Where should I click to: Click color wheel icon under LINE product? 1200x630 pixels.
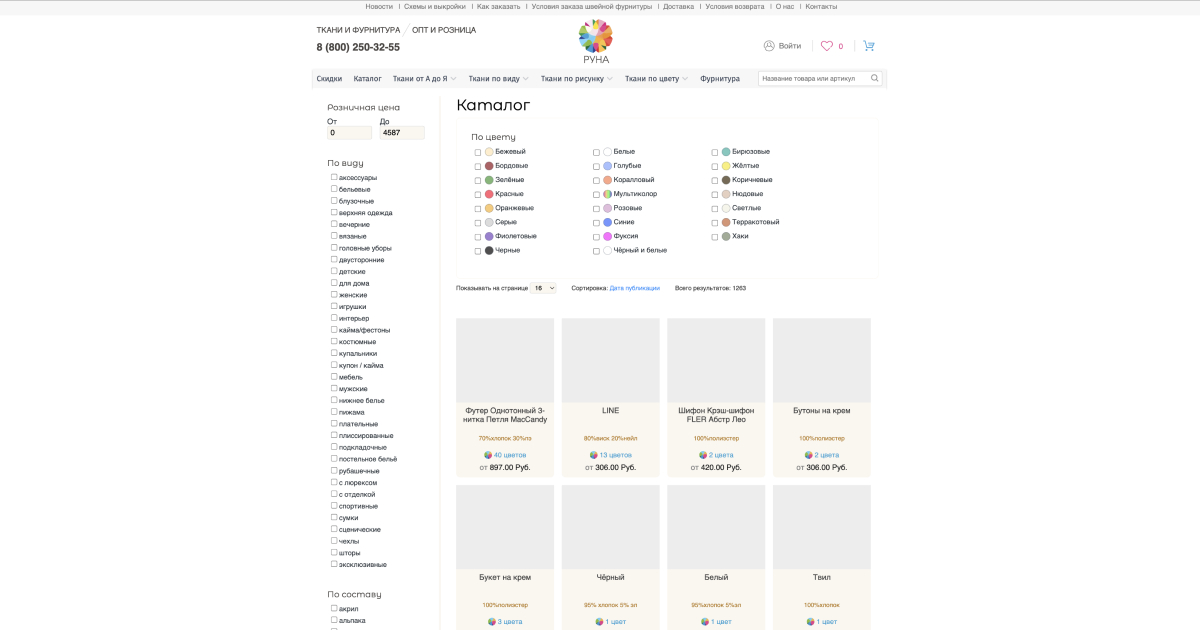point(594,455)
